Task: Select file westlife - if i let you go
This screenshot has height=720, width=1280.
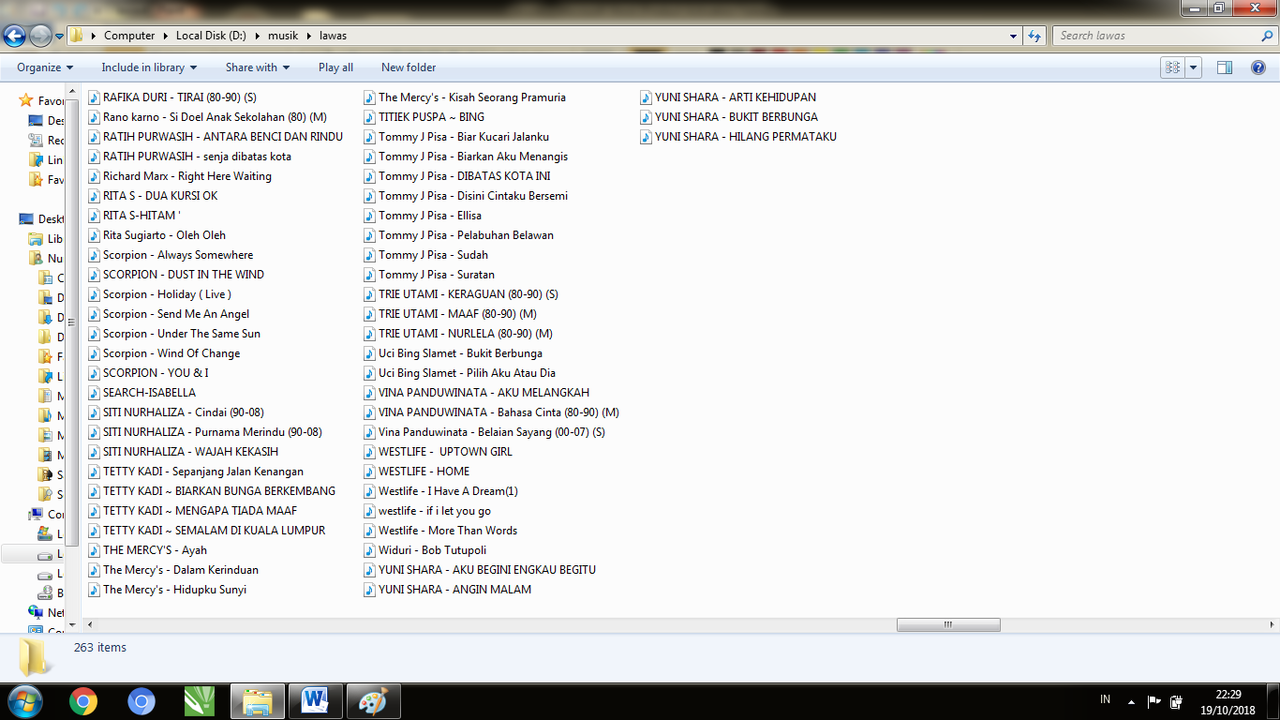Action: tap(435, 511)
